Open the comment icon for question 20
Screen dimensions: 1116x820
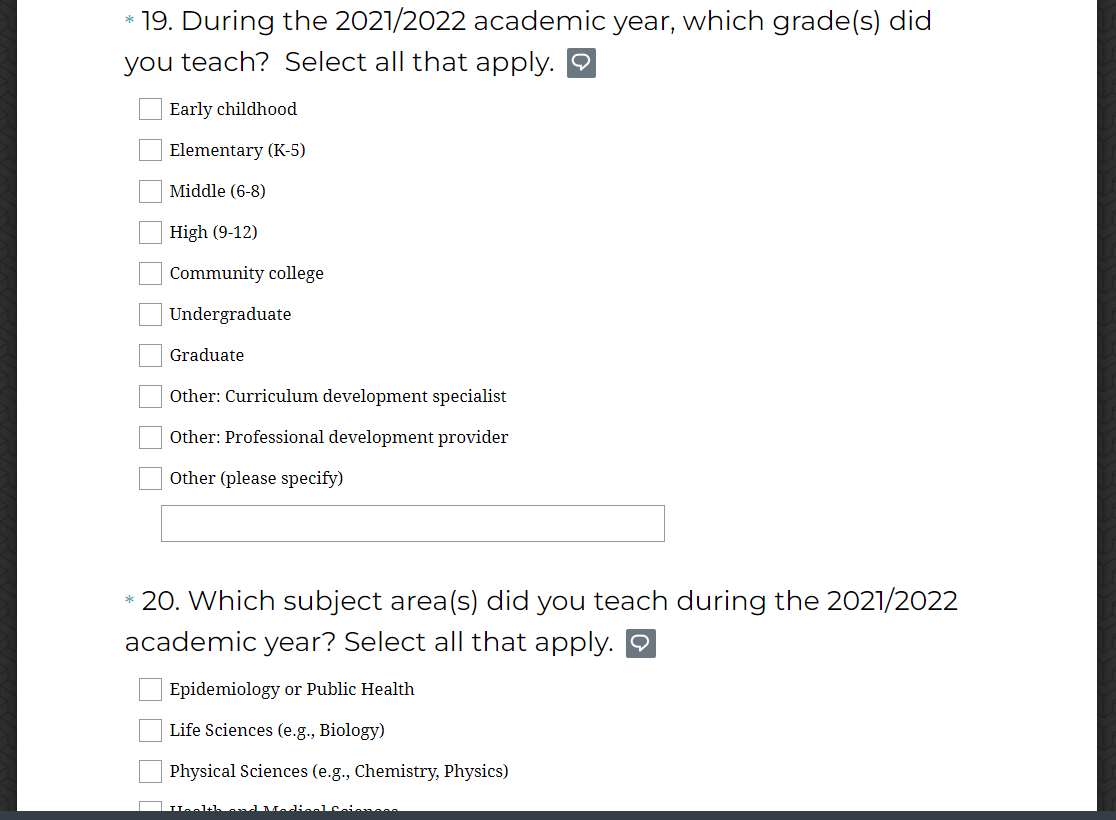640,643
